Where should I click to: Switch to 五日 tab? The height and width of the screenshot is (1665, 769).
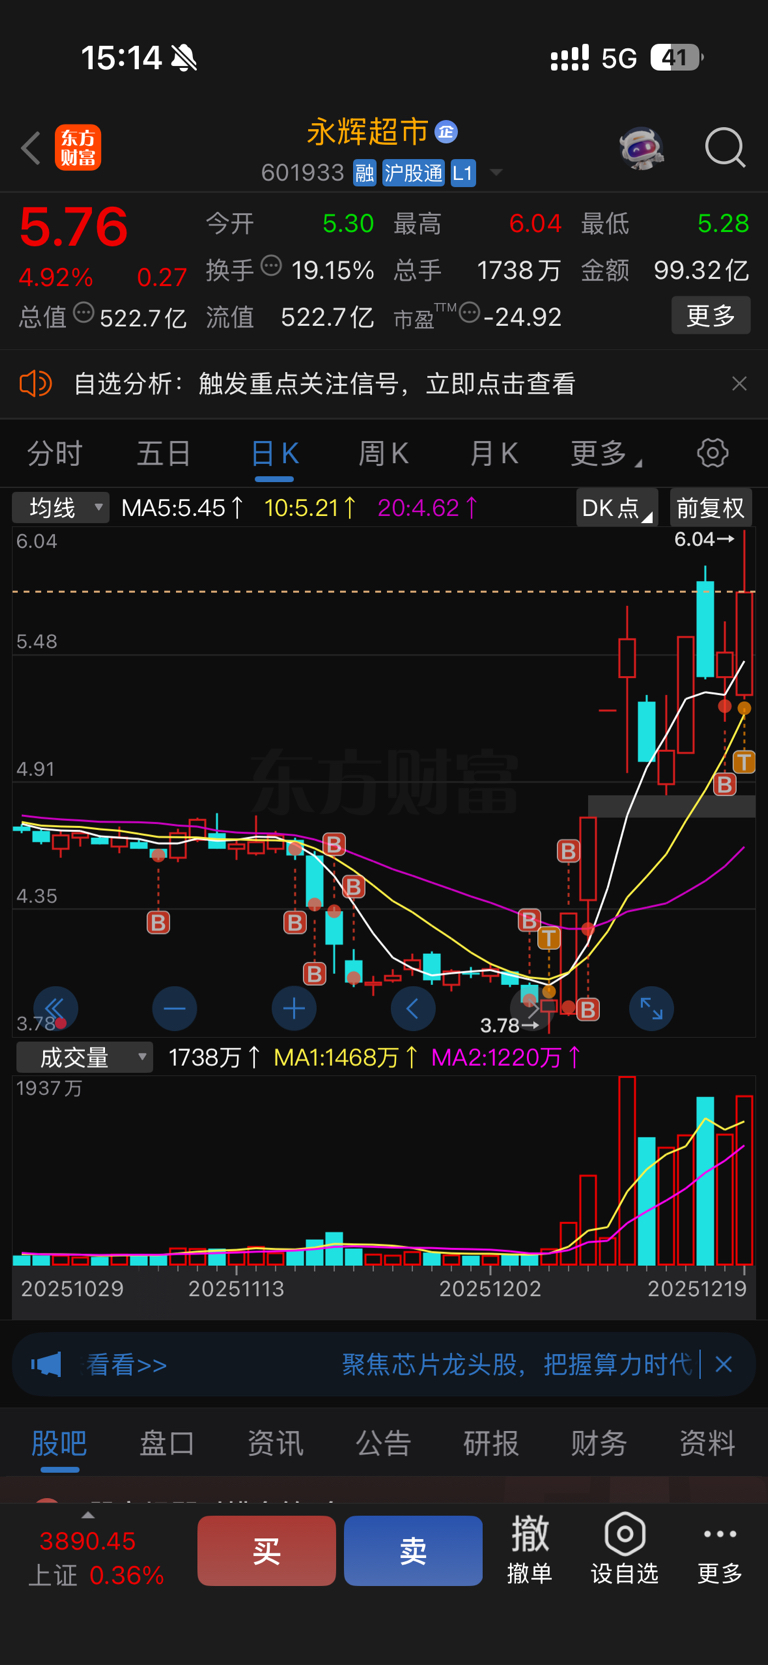164,454
